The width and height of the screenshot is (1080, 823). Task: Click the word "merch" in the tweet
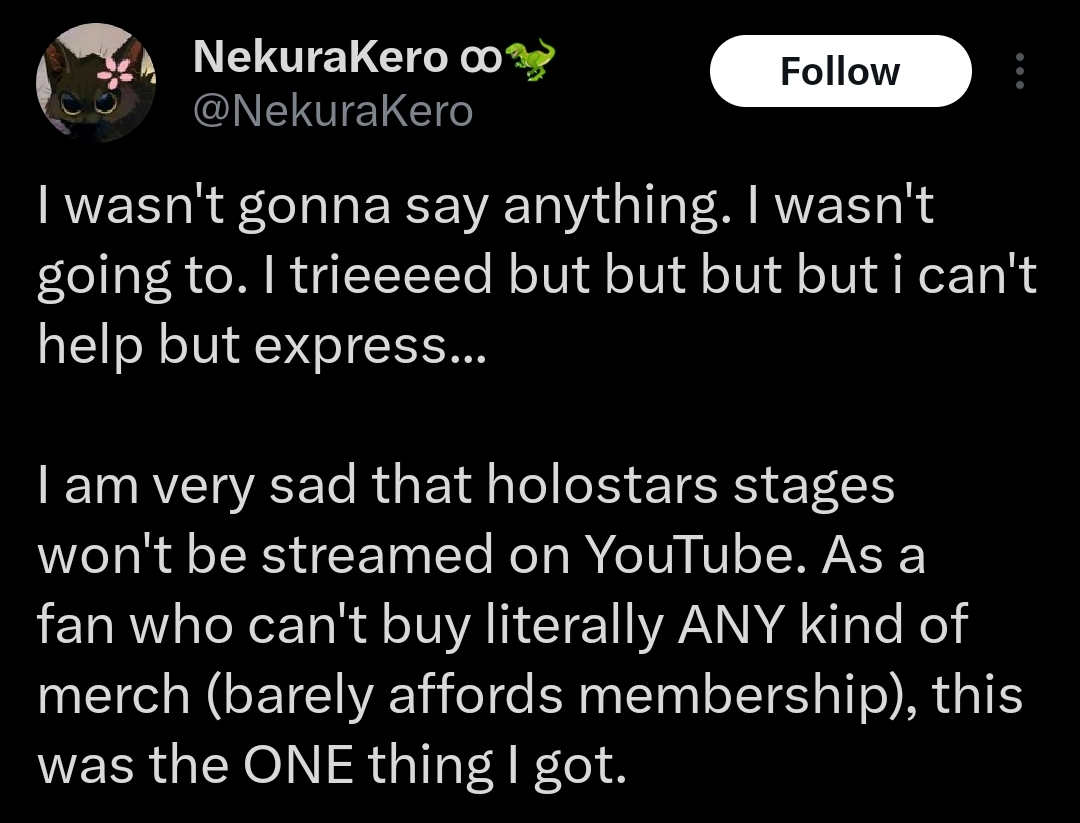tap(114, 696)
